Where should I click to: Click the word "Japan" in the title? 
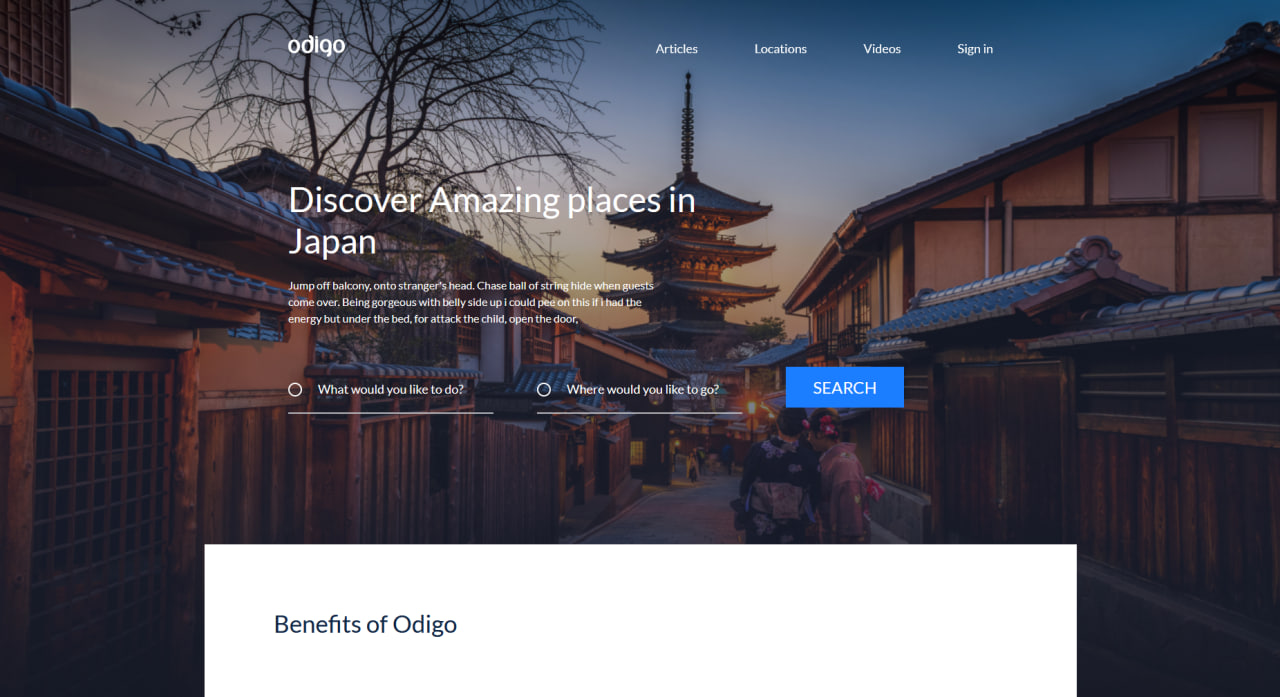click(333, 241)
